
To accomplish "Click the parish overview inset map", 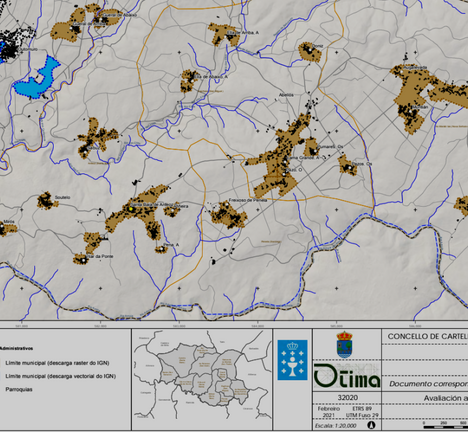I will pyautogui.click(x=202, y=379).
